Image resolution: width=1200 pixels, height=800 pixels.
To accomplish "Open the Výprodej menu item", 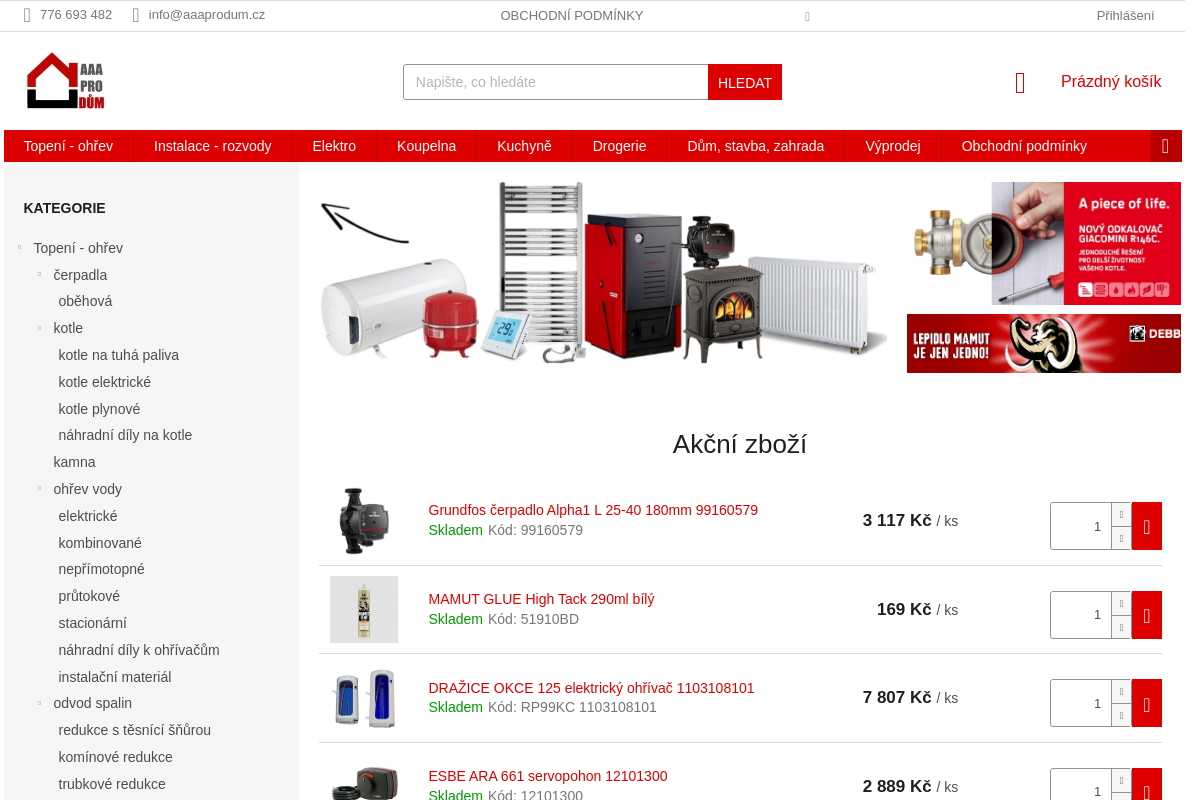I will tap(893, 146).
